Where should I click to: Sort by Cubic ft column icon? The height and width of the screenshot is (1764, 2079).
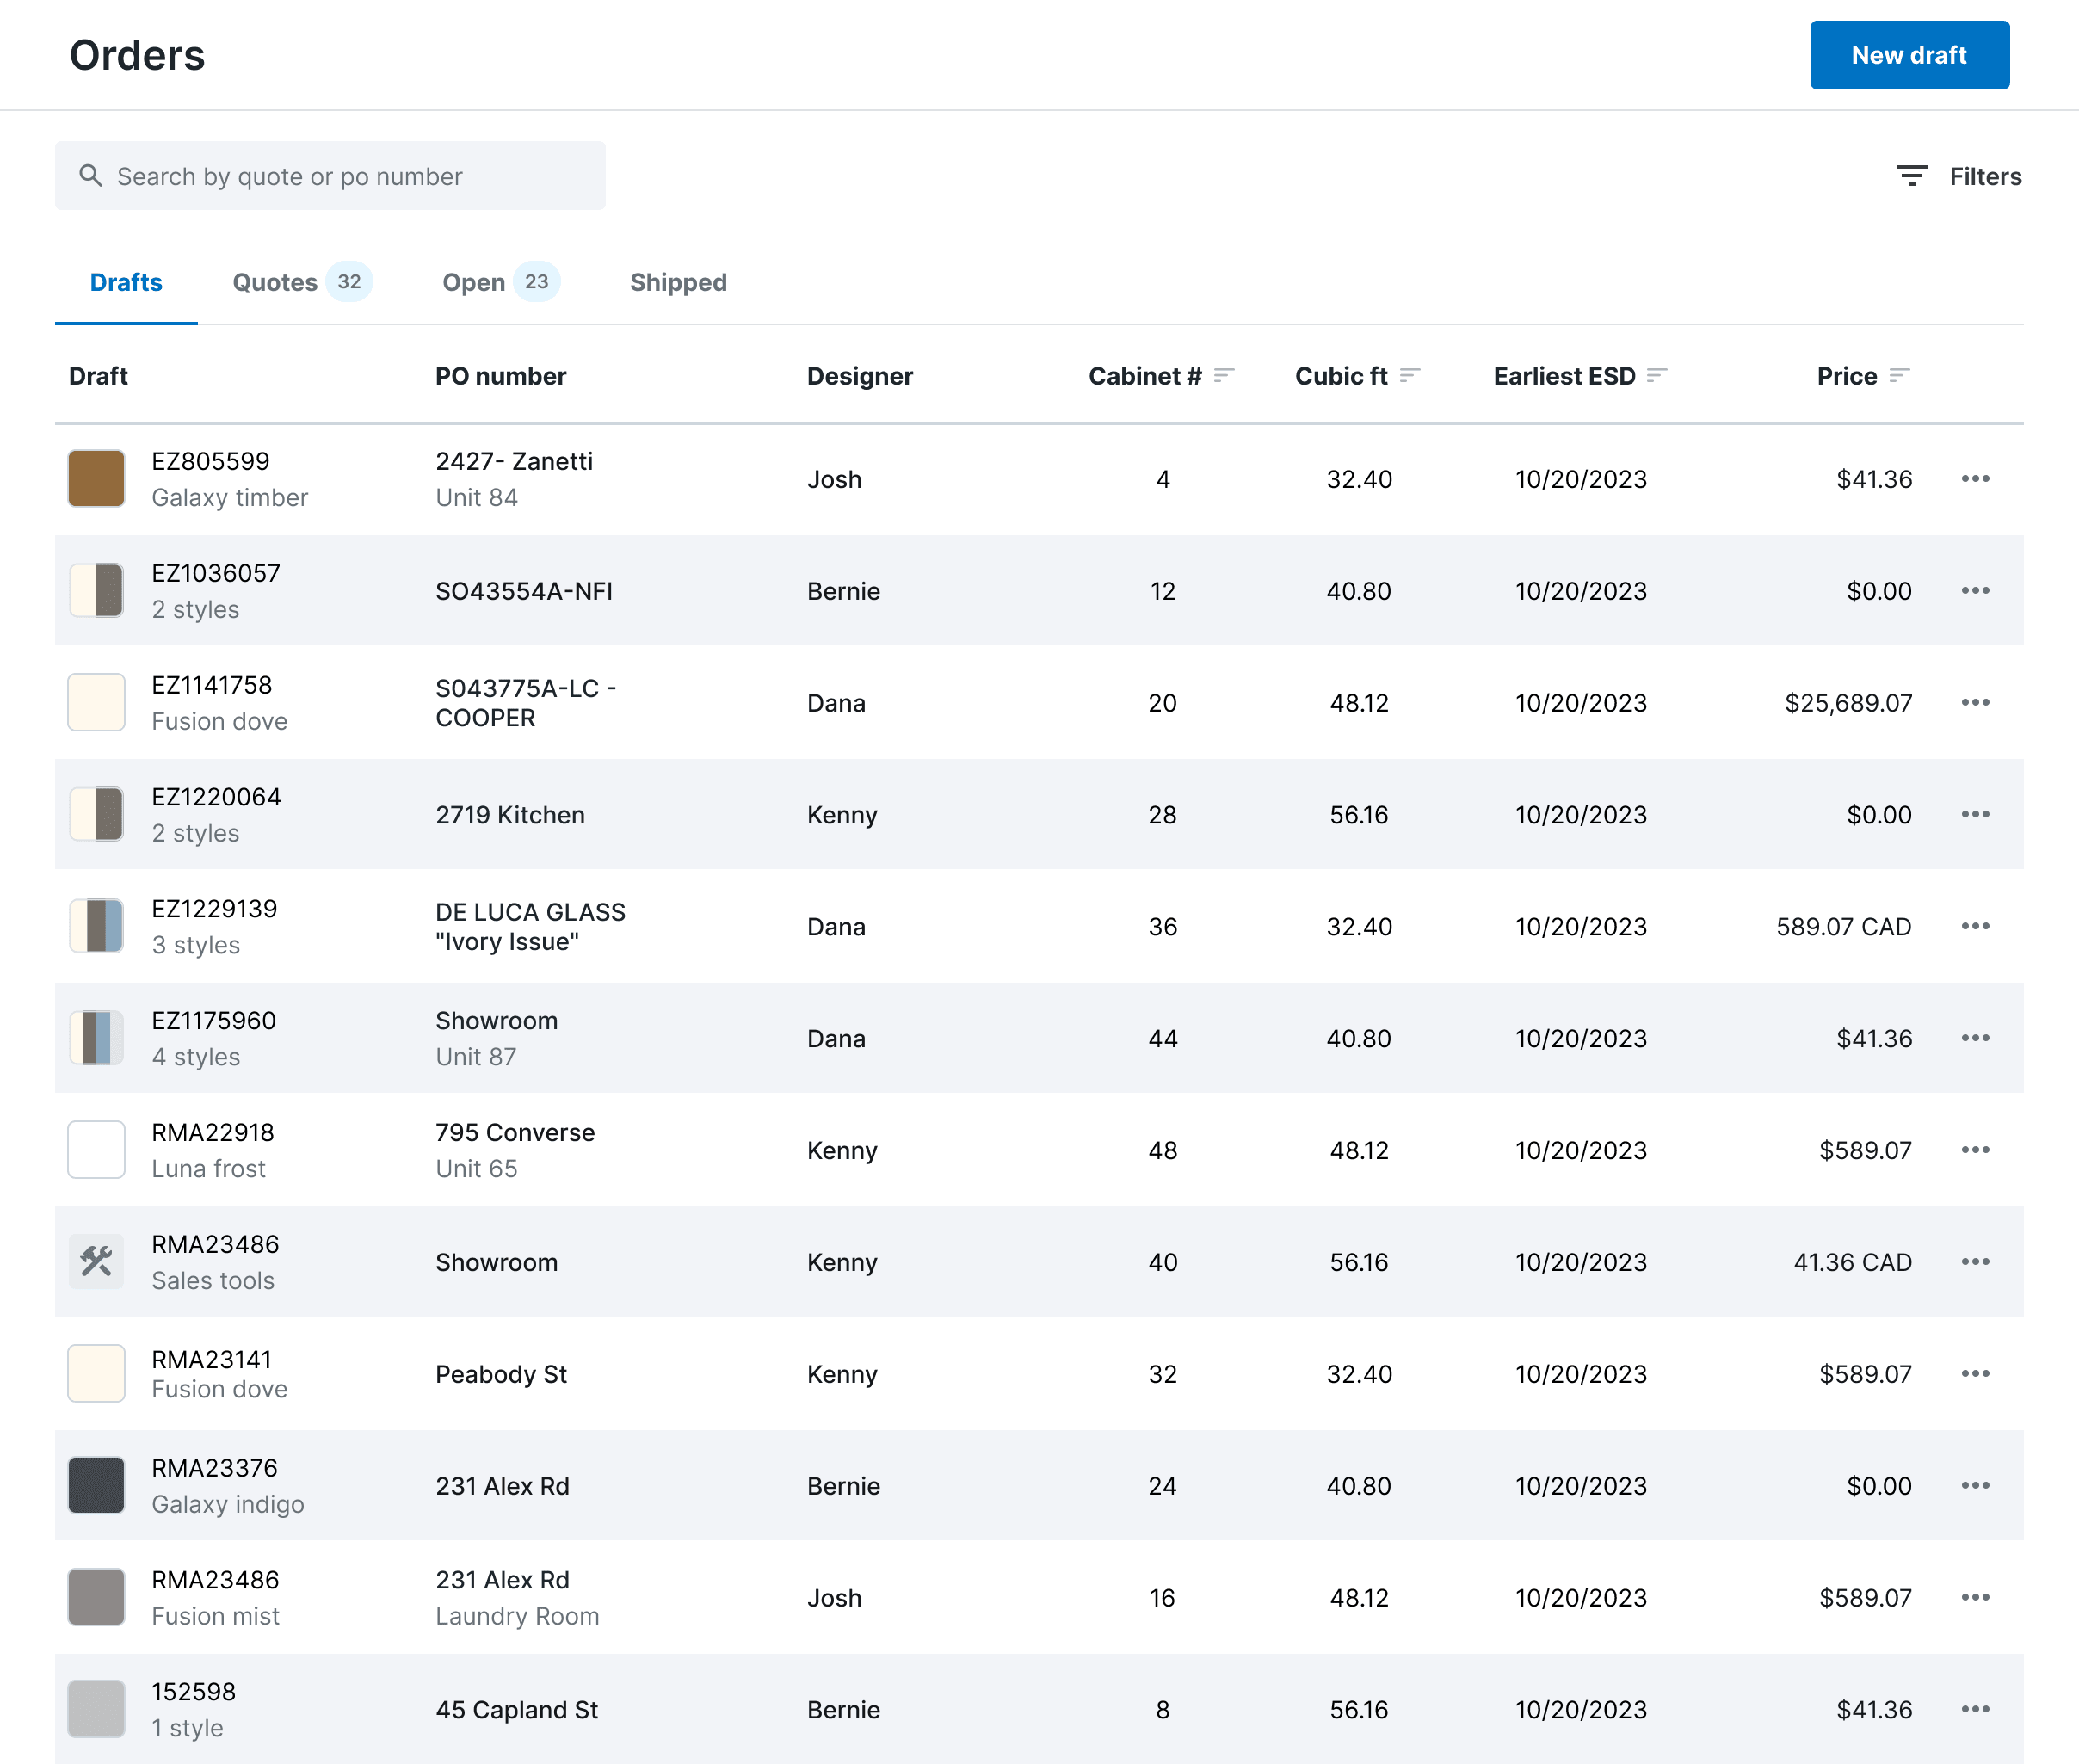(1410, 376)
